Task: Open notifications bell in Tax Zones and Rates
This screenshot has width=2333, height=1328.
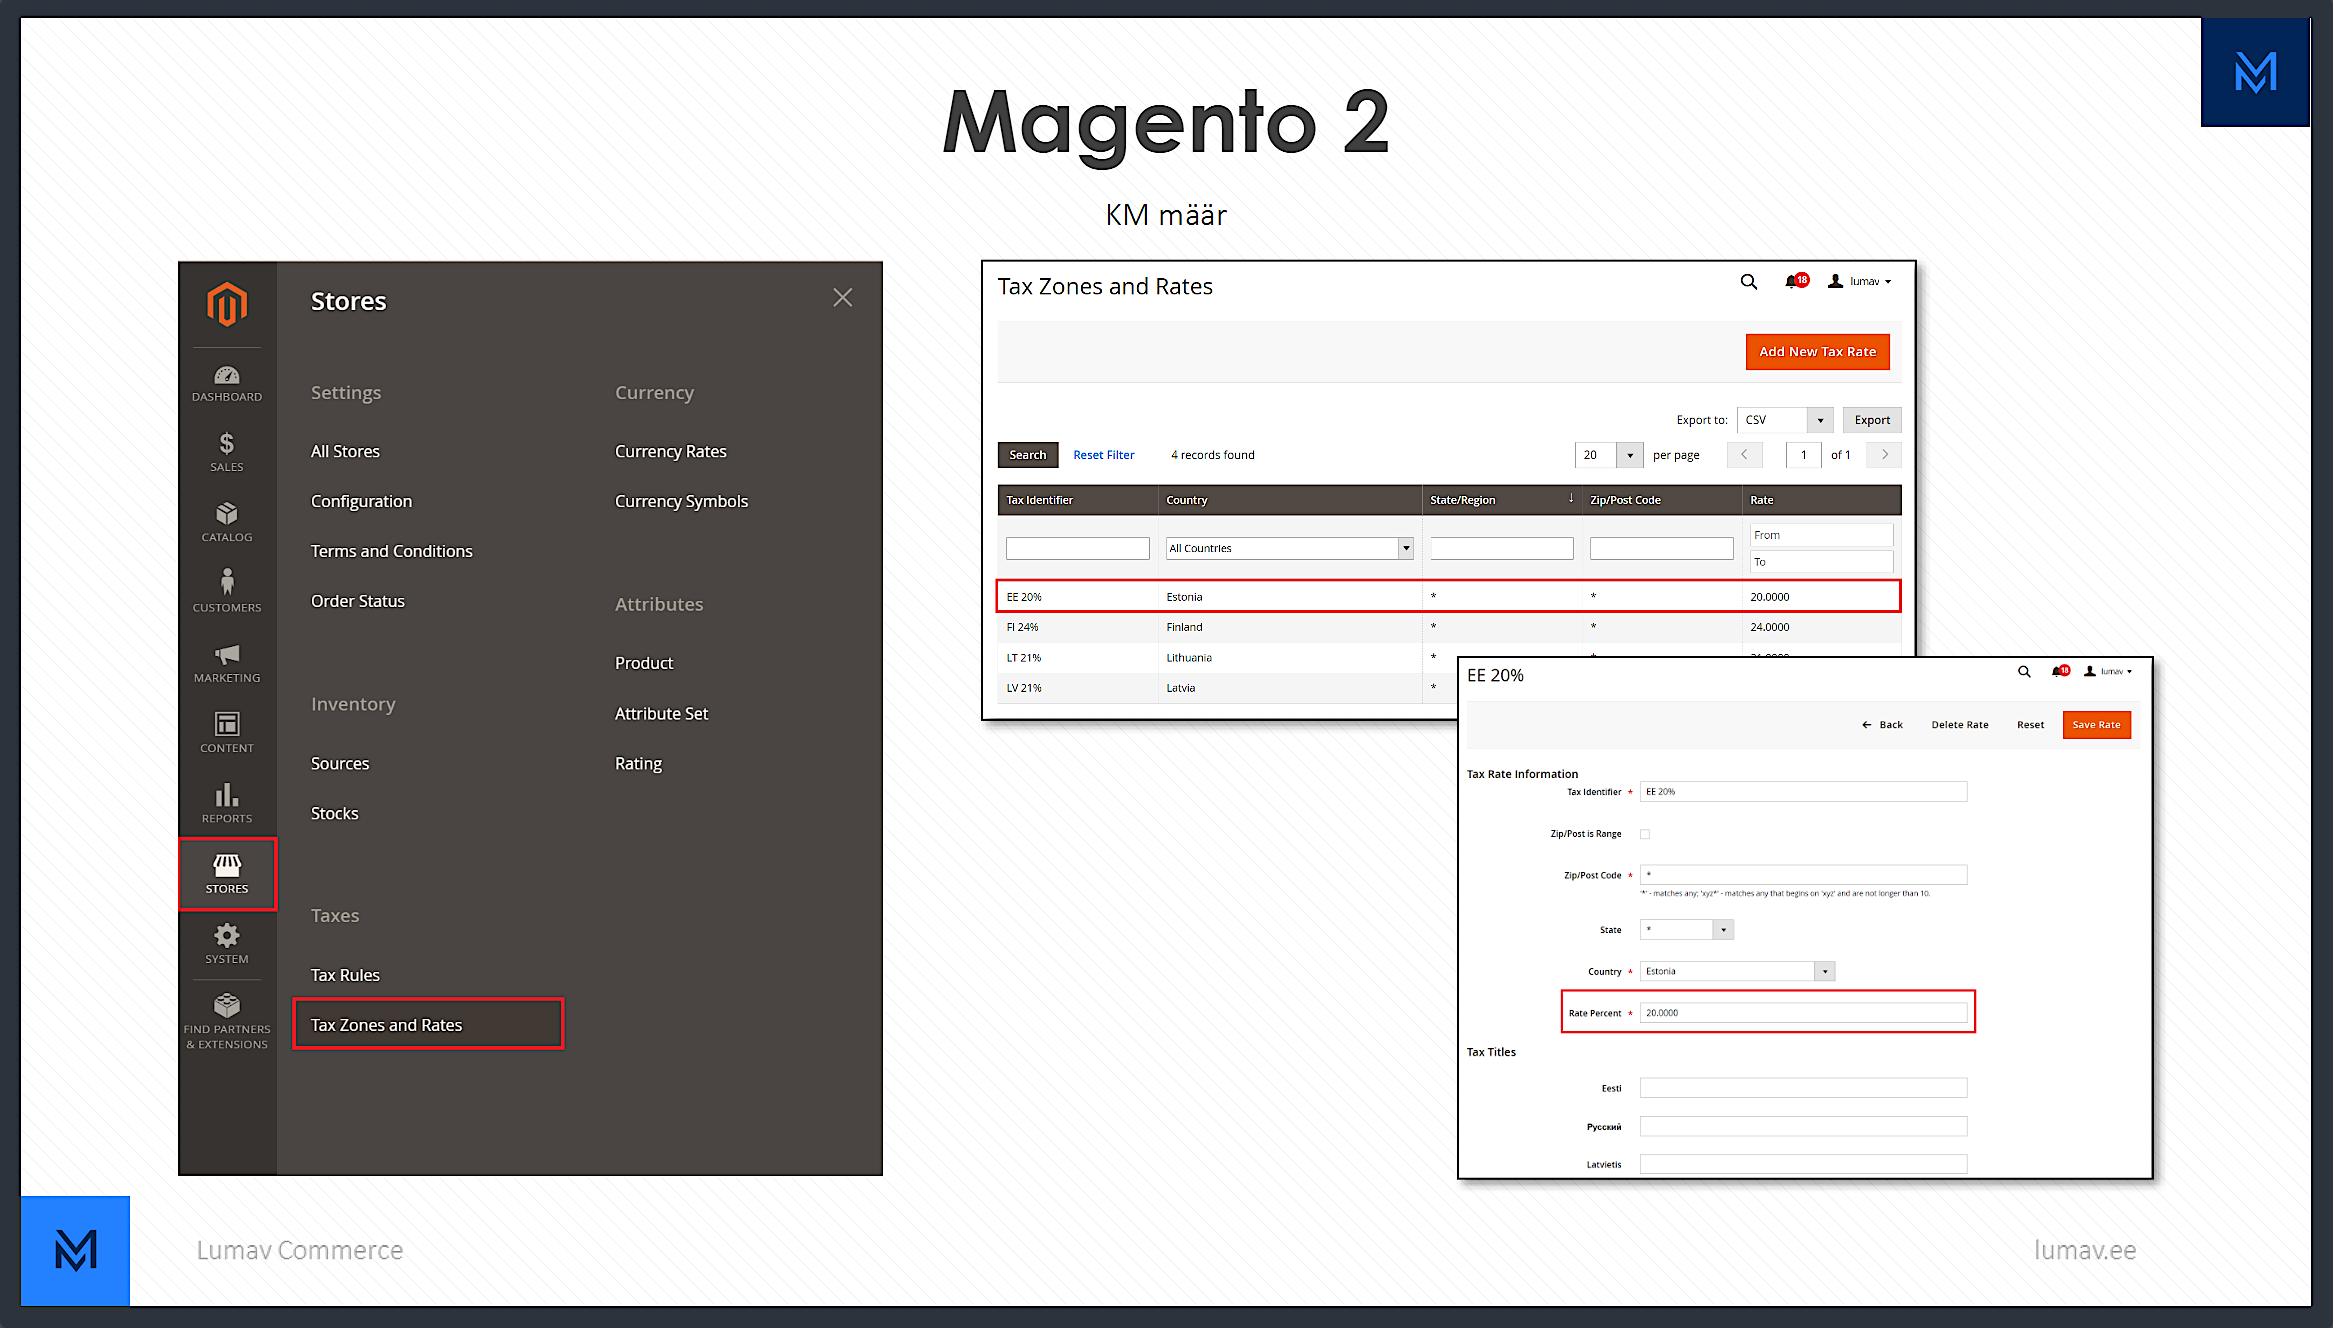Action: click(1796, 281)
